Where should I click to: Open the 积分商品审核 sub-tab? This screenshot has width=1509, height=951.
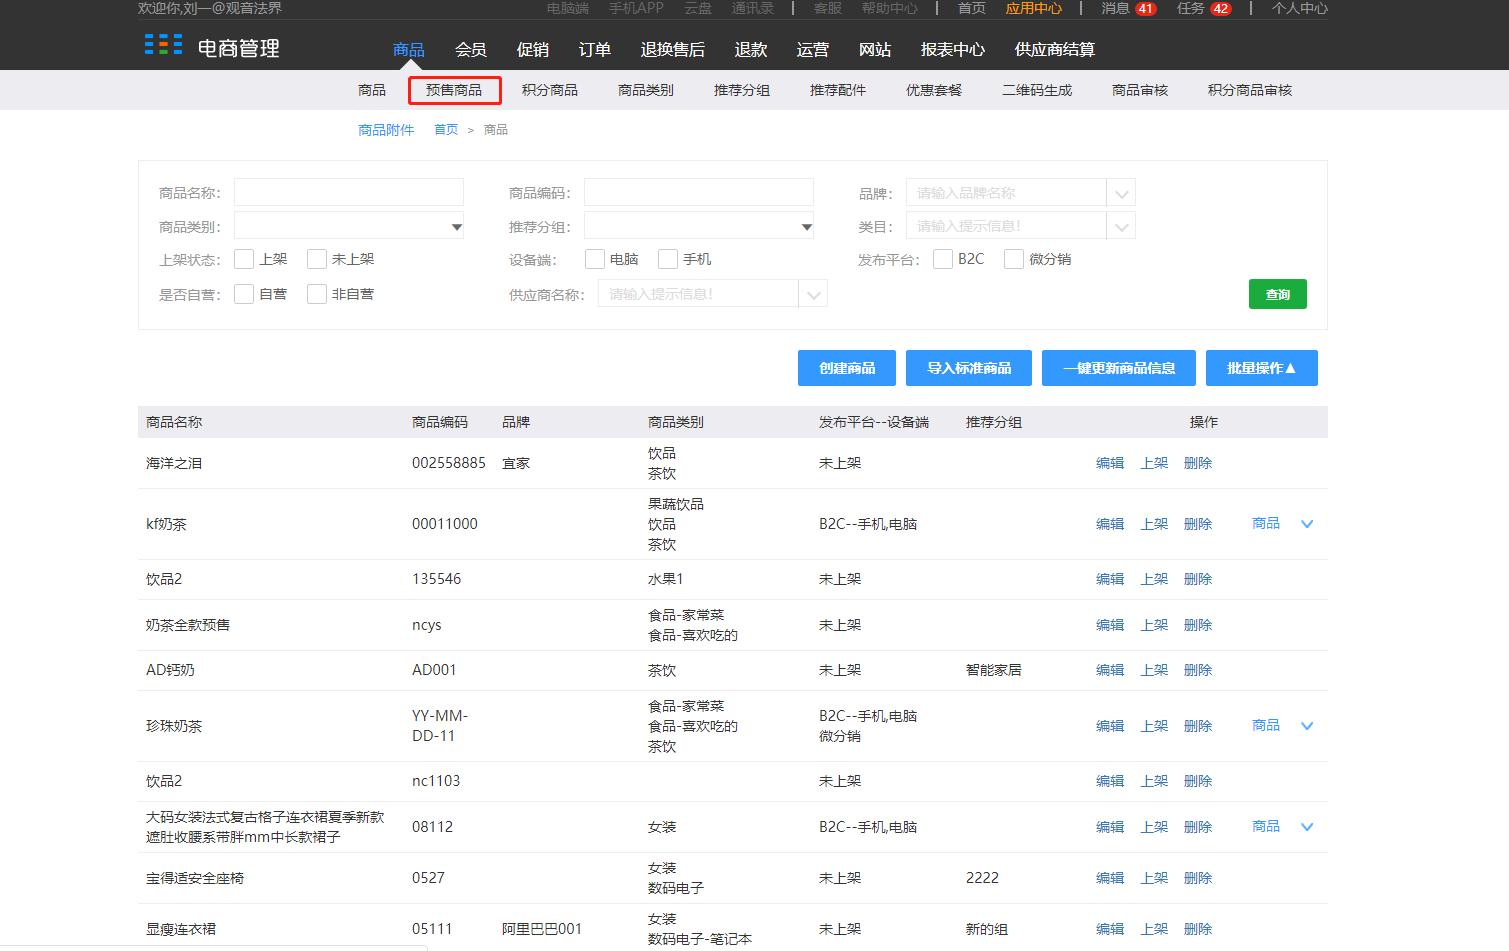coord(1250,90)
